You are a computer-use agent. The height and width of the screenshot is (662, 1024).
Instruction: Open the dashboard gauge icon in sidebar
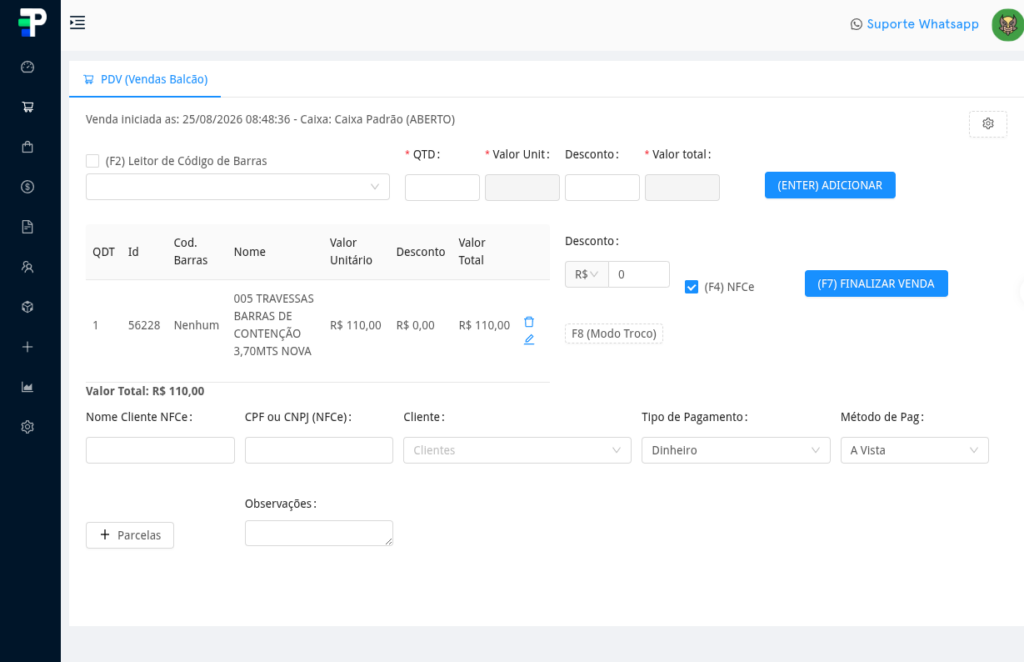tap(27, 67)
